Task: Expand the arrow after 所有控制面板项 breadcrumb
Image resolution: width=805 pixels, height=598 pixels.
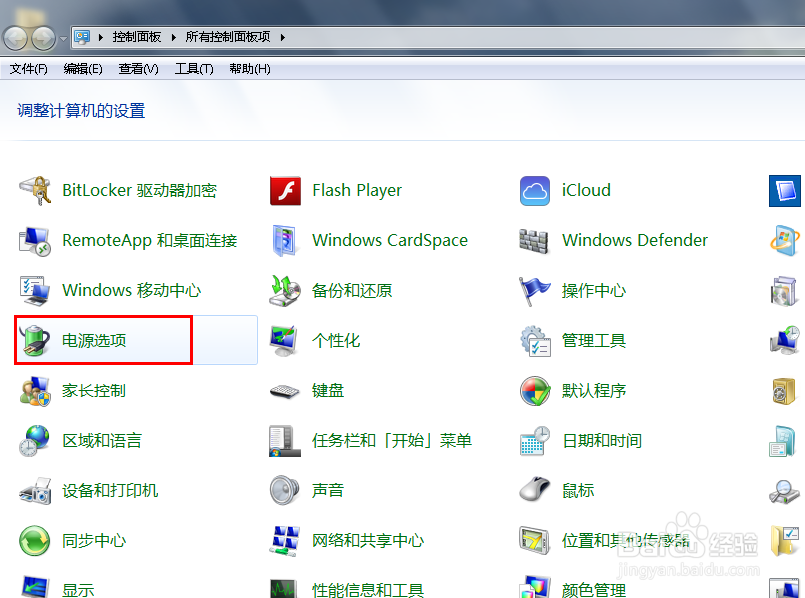Action: point(282,37)
